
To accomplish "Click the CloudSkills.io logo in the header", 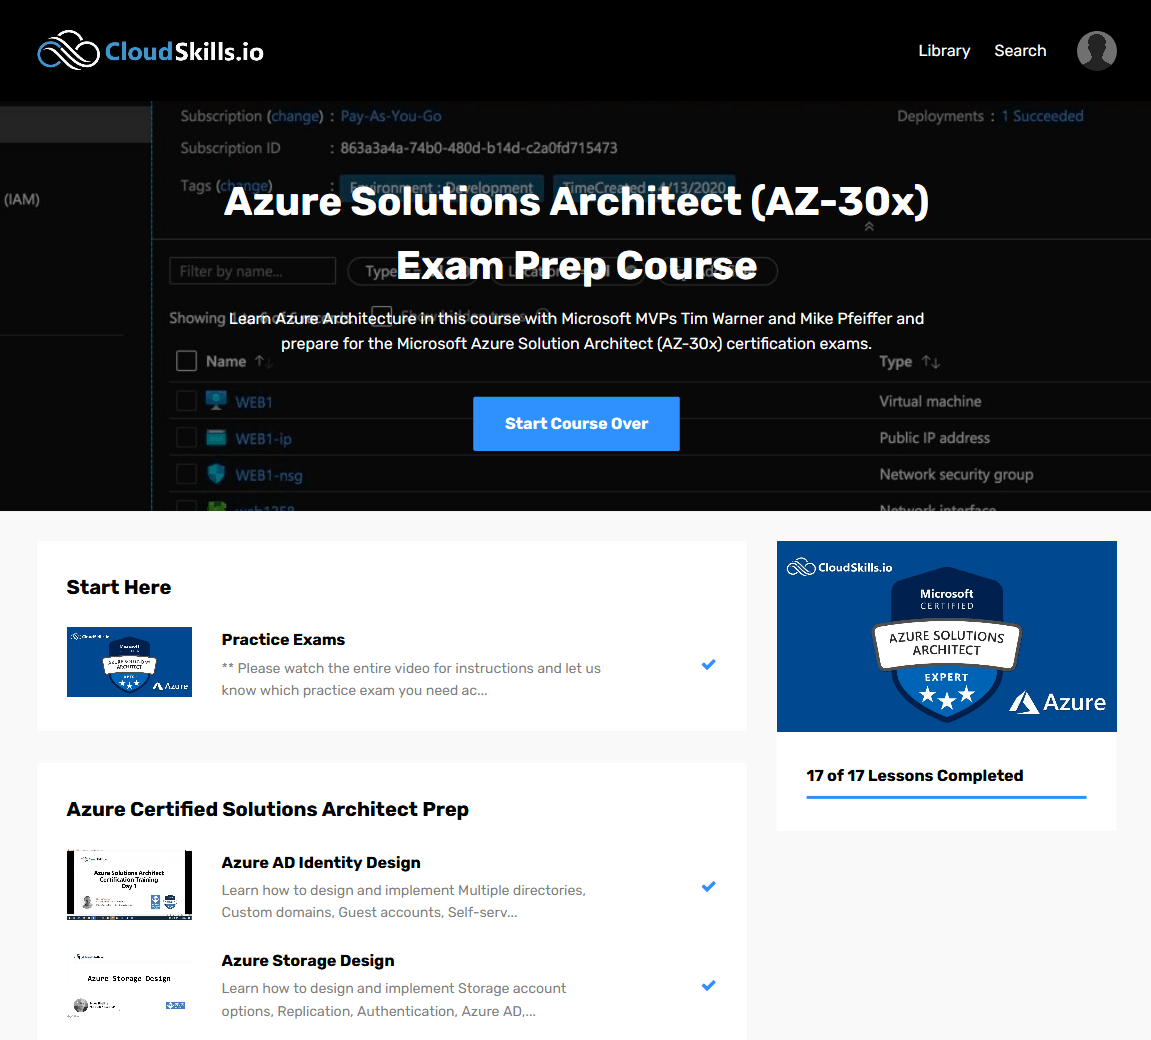I will 150,51.
